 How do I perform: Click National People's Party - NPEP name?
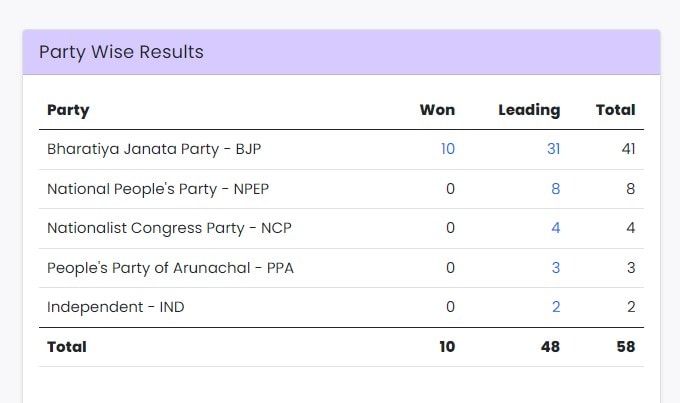click(158, 189)
